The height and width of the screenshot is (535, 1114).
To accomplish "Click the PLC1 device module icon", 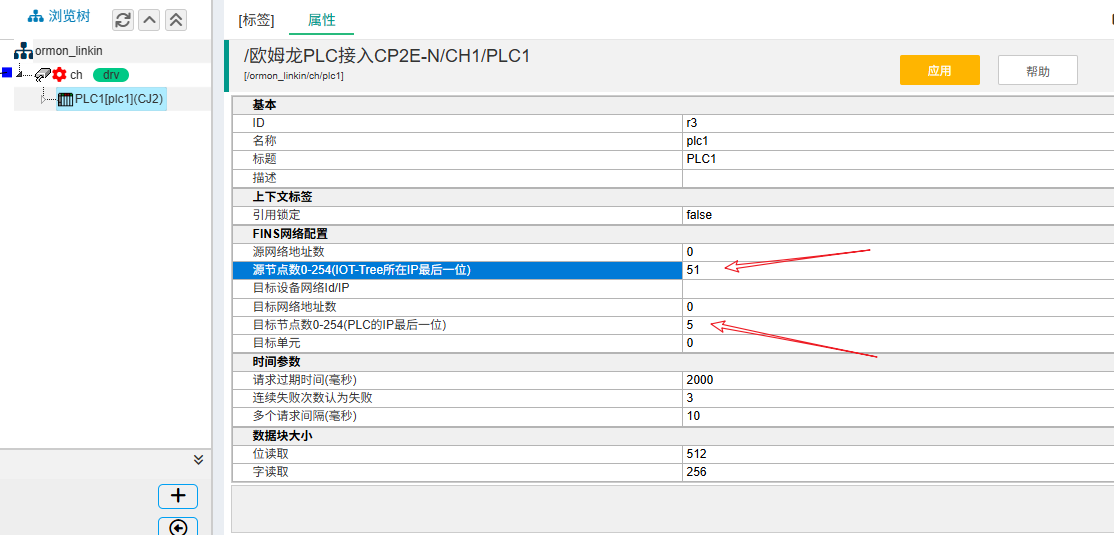I will (x=65, y=99).
